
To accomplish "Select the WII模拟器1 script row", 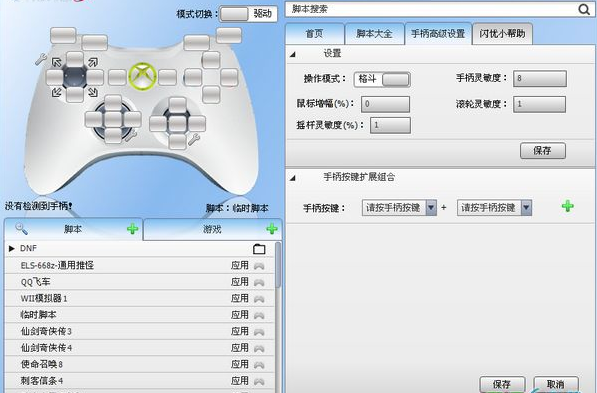I will 140,299.
